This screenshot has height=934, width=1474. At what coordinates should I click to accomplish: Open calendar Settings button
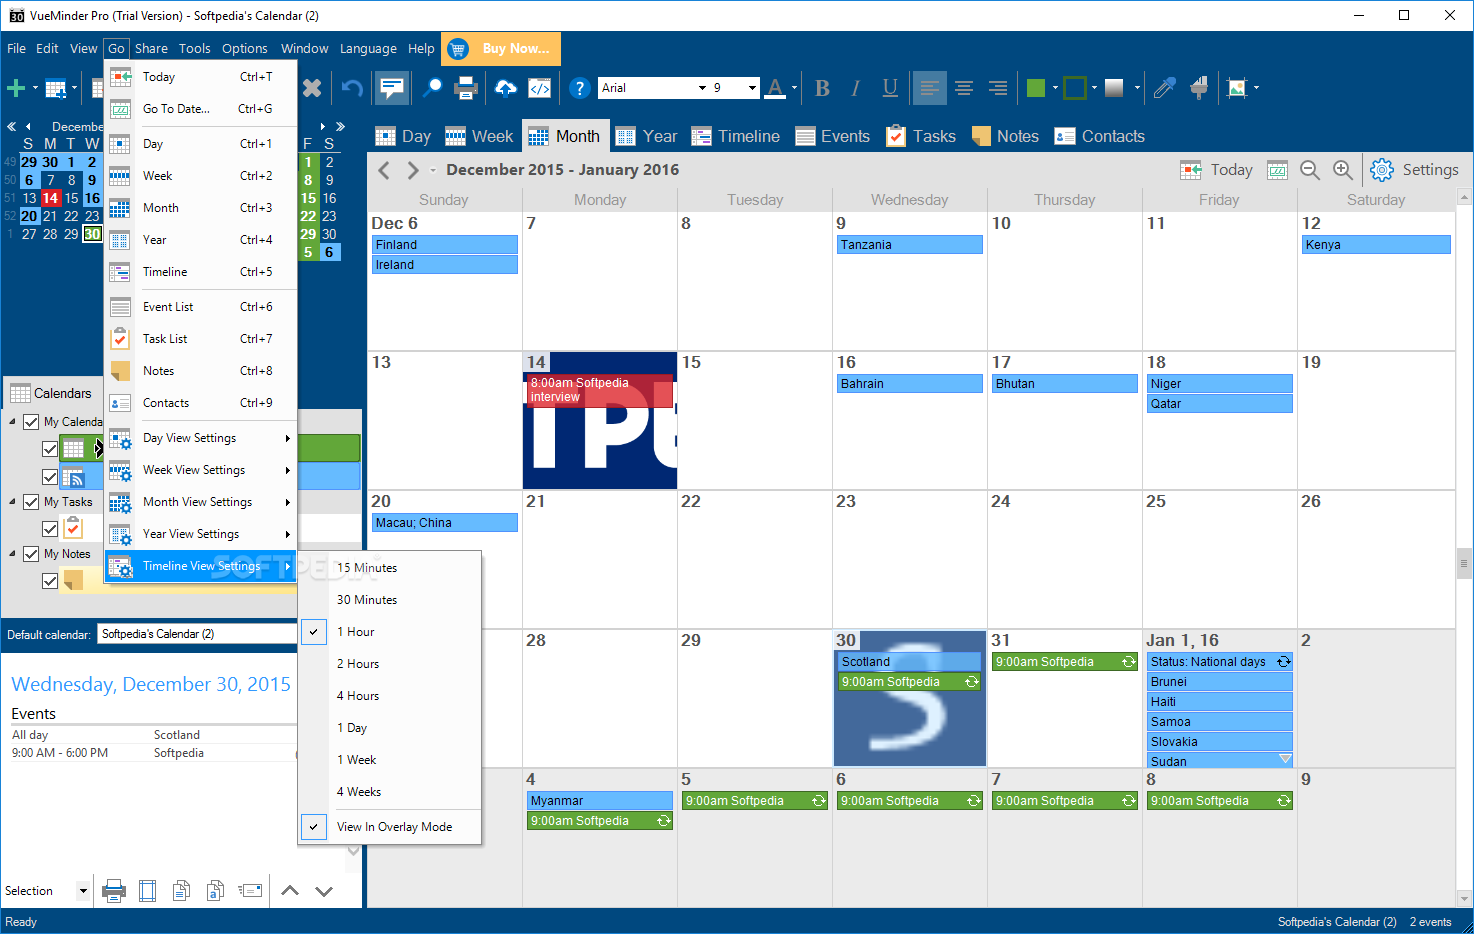(x=1415, y=170)
